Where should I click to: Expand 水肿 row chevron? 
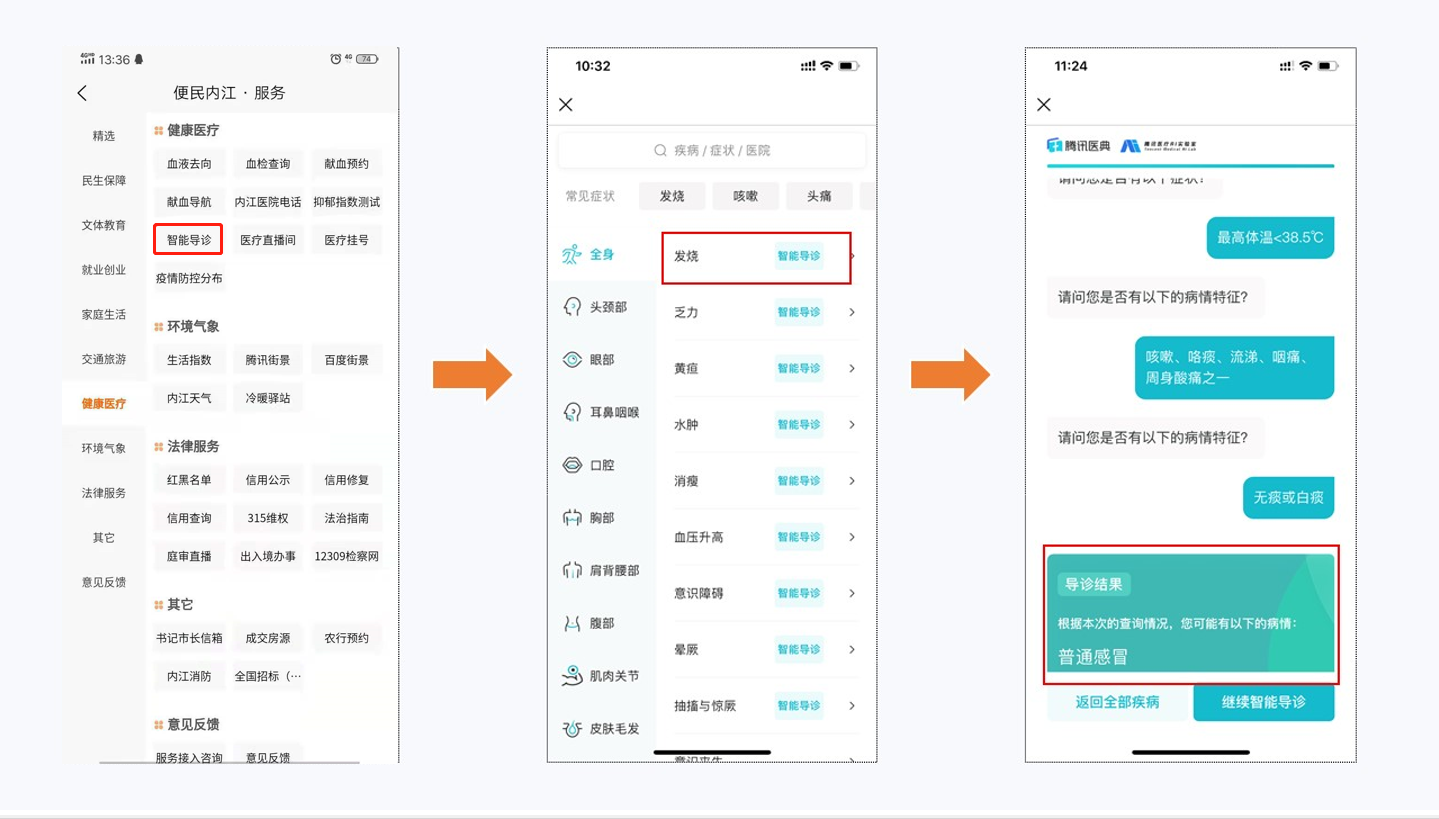pos(852,424)
